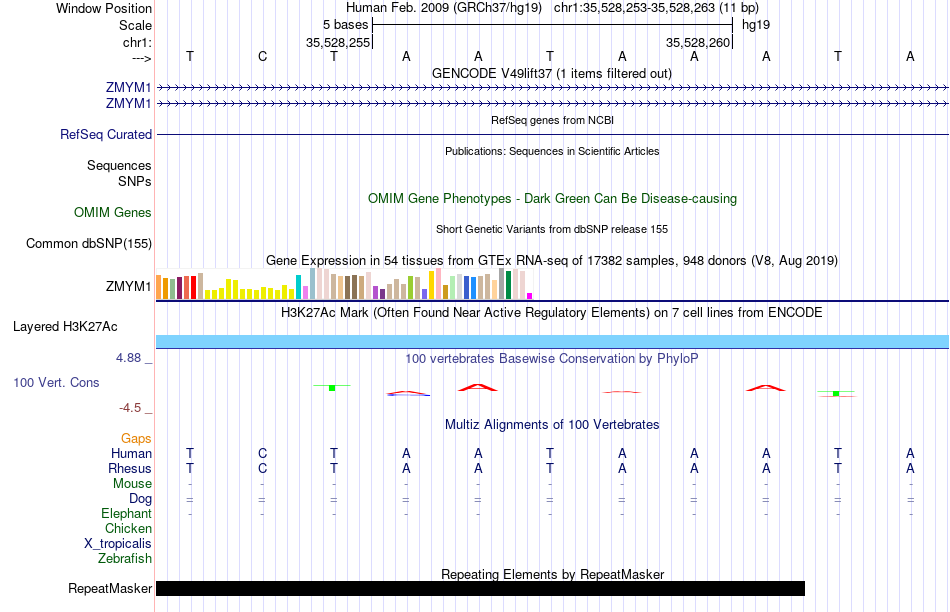Click the C base in the Rhesus alignment row
Viewport: 950px width, 612px height.
262,468
